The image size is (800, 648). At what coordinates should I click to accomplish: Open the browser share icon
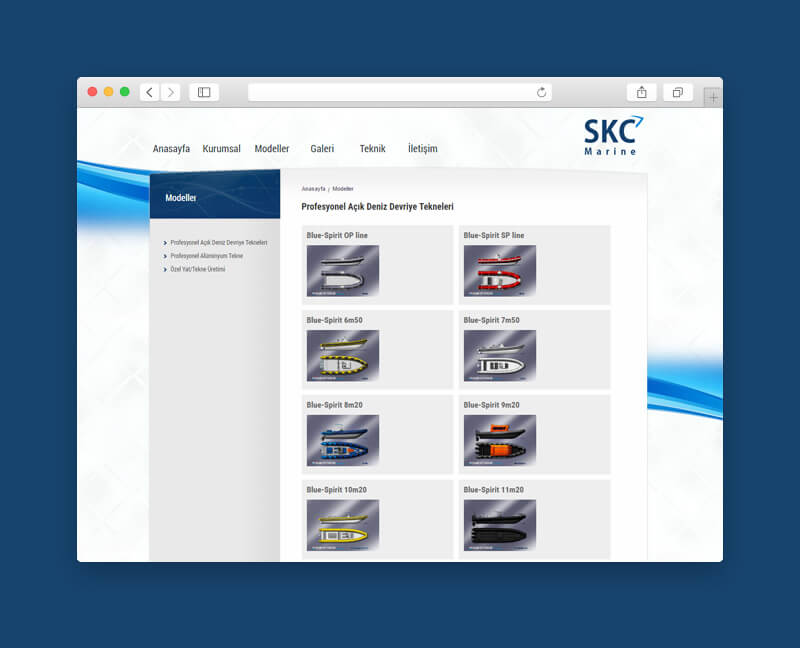coord(641,92)
